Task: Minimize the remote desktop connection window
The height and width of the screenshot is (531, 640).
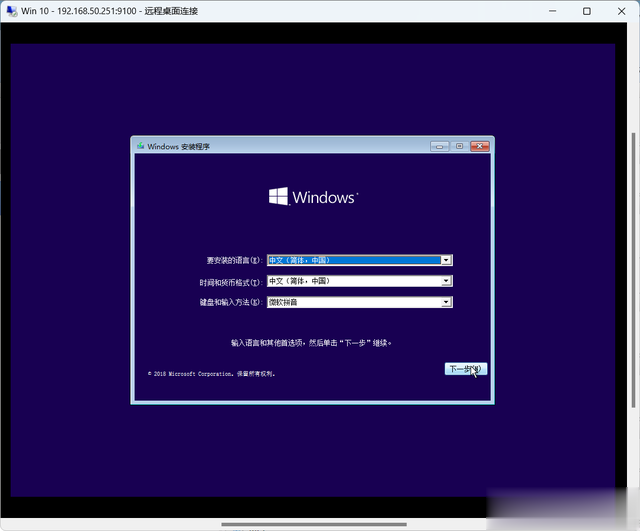Action: [552, 11]
